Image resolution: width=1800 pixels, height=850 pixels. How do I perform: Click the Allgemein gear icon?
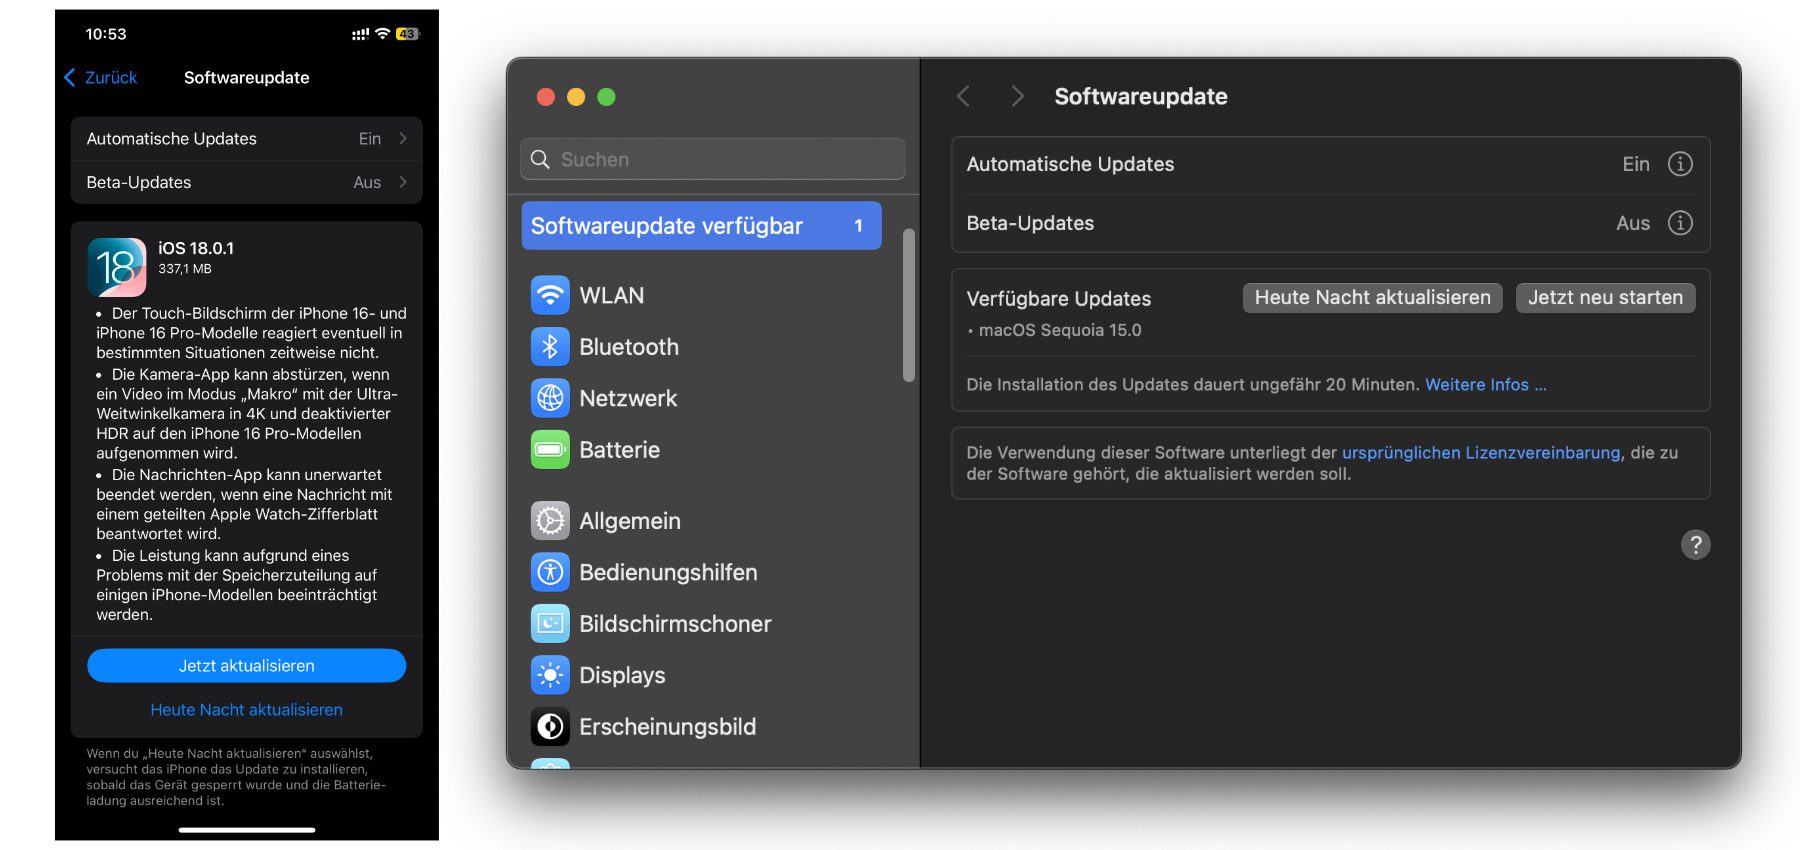(x=550, y=521)
